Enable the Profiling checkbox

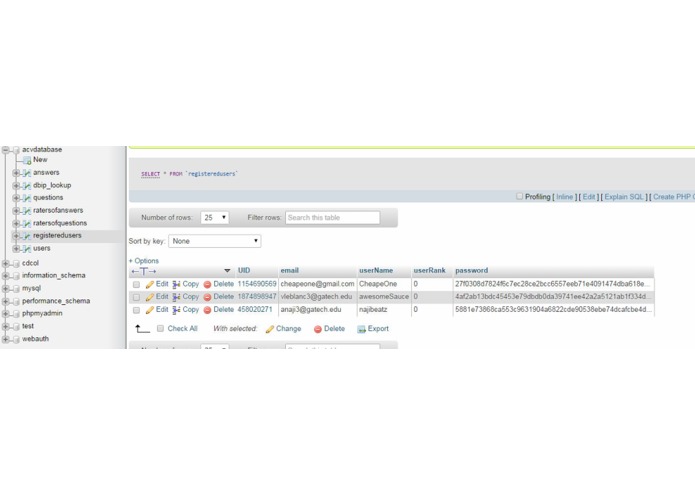click(x=519, y=196)
